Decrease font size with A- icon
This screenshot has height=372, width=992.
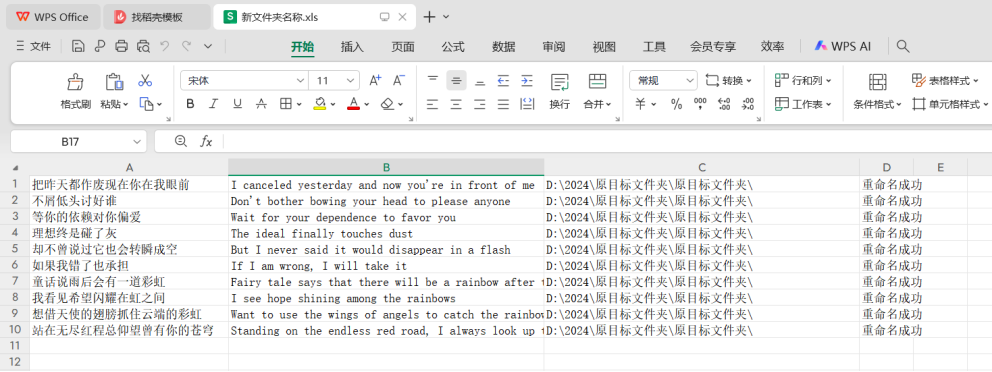399,80
